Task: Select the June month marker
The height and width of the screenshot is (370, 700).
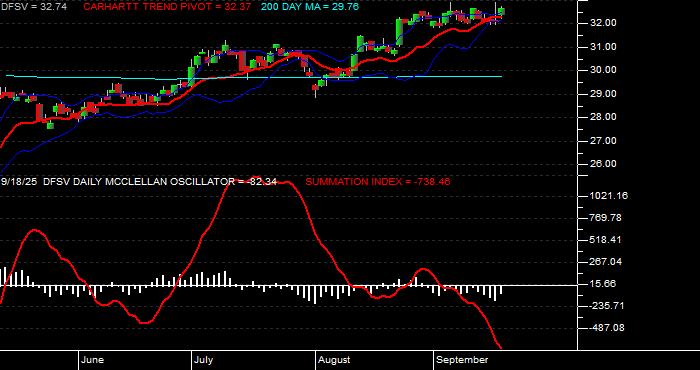Action: click(x=93, y=360)
